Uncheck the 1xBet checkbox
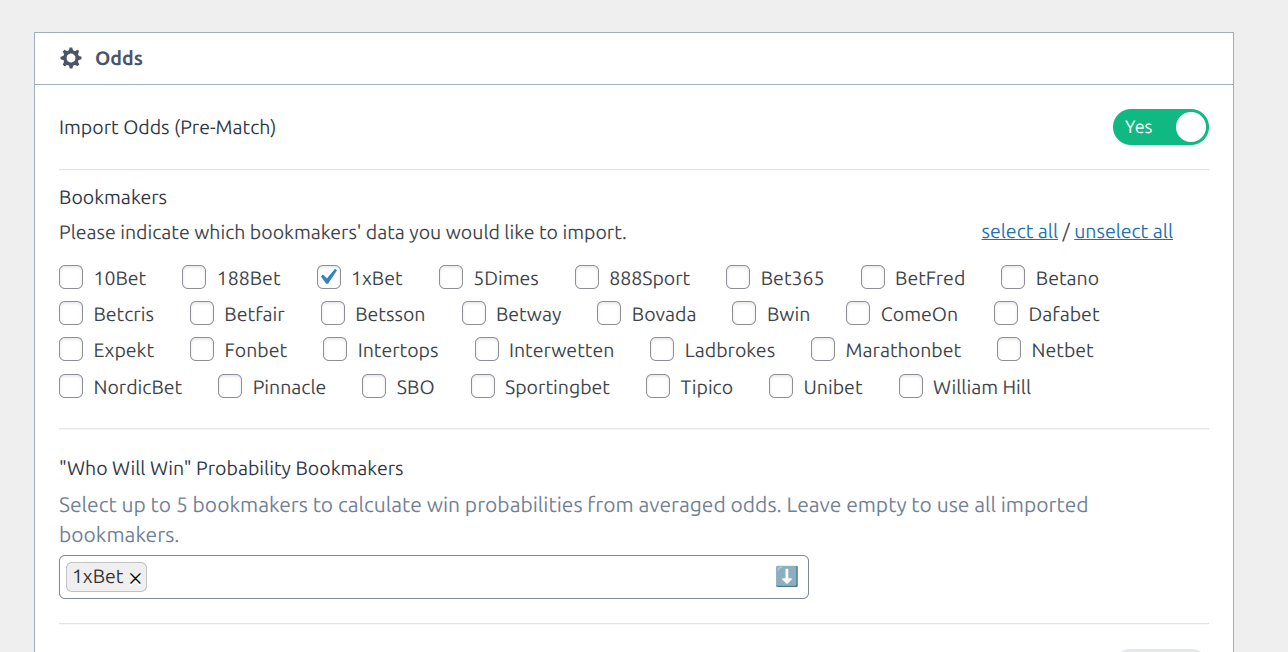The image size is (1288, 652). pyautogui.click(x=329, y=277)
